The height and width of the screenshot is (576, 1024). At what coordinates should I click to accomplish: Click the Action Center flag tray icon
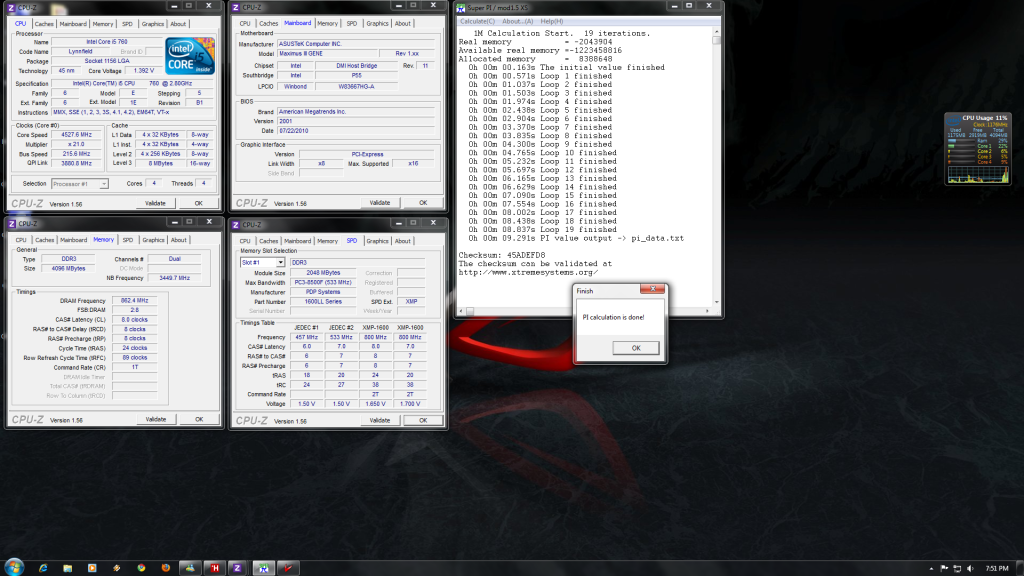[943, 567]
